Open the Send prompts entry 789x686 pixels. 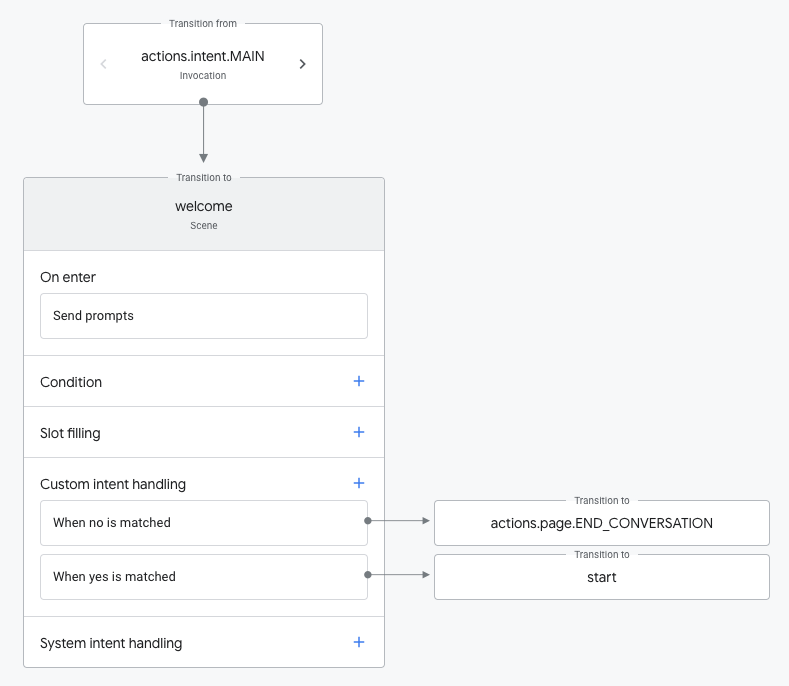[x=203, y=316]
